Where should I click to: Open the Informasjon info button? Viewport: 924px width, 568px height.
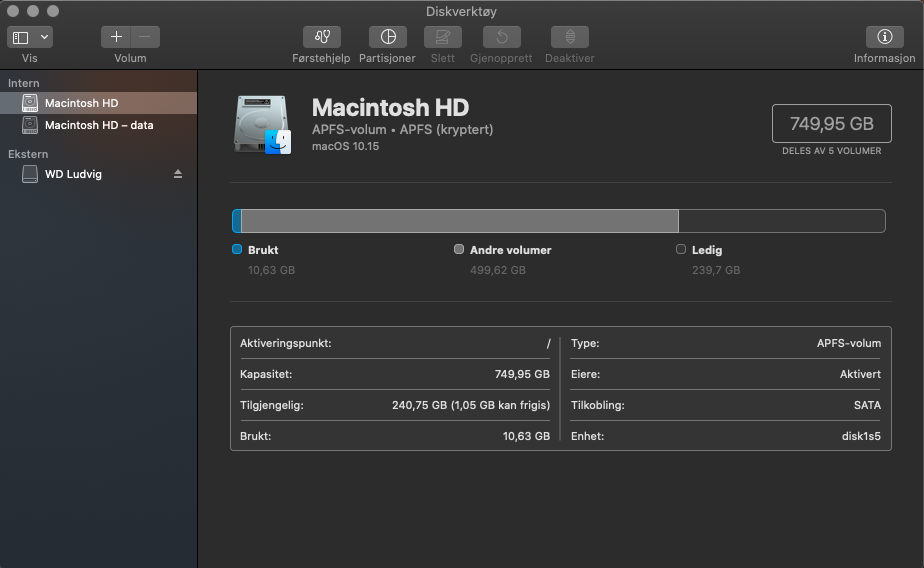click(885, 37)
